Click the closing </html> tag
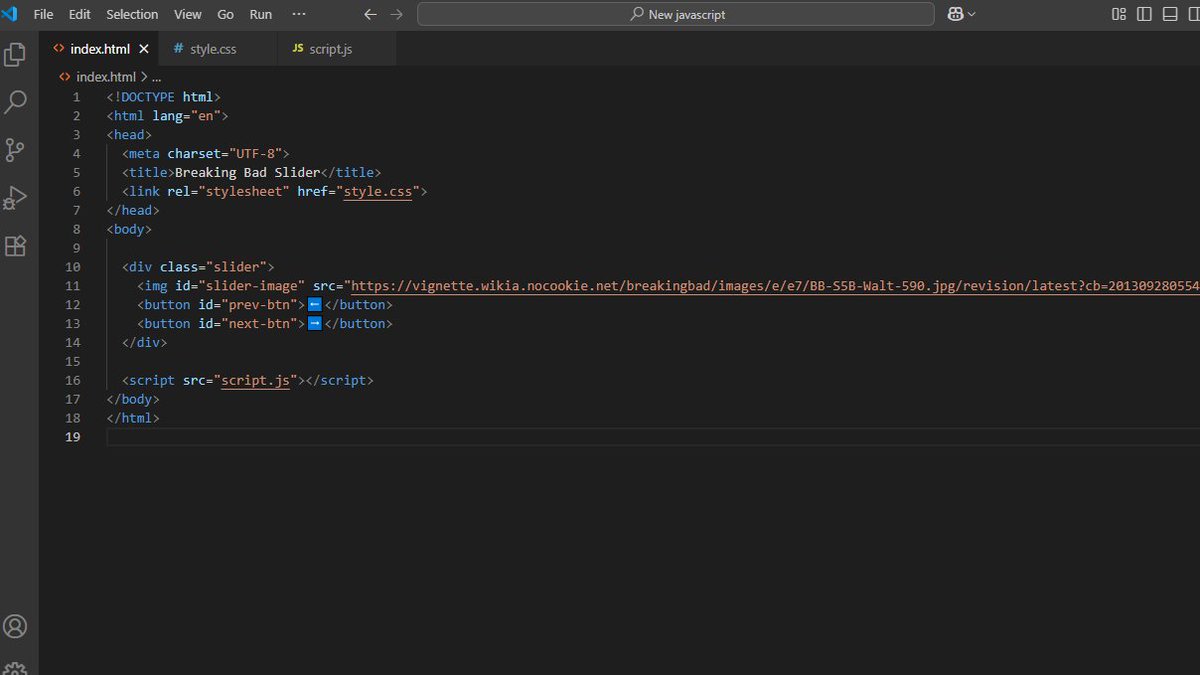Viewport: 1200px width, 675px height. tap(133, 419)
